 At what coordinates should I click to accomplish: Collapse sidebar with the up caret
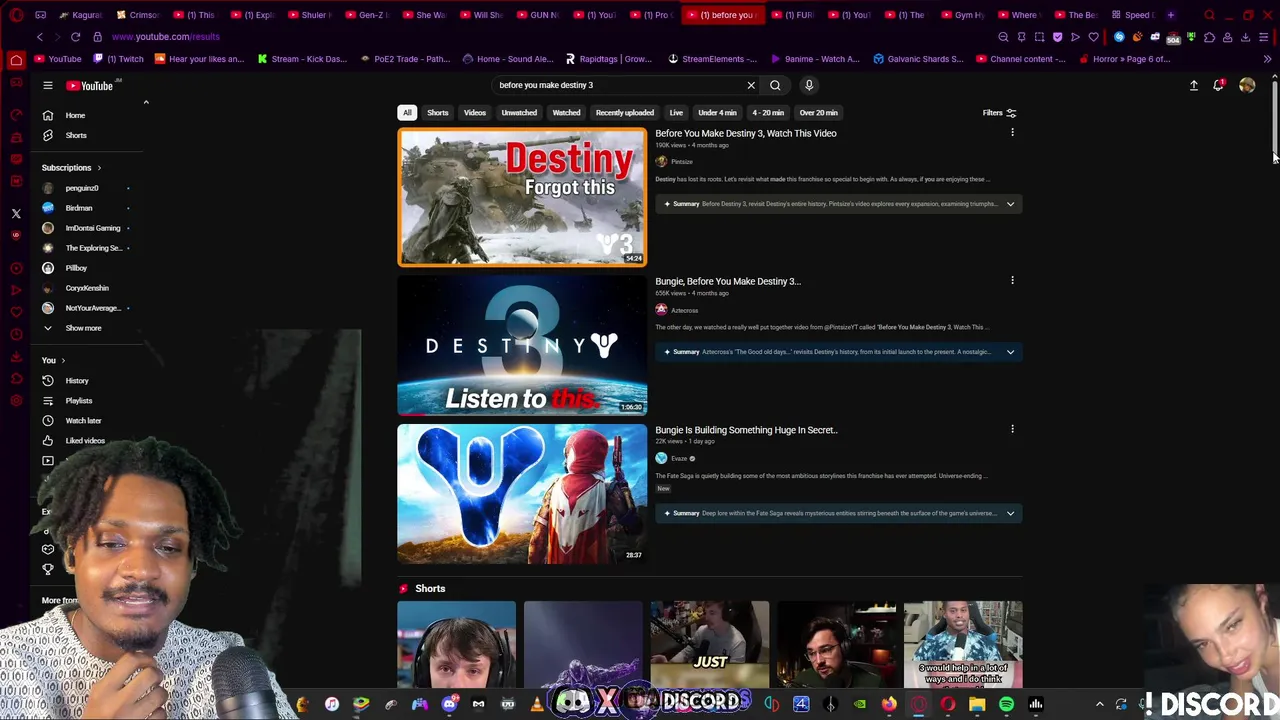click(146, 102)
